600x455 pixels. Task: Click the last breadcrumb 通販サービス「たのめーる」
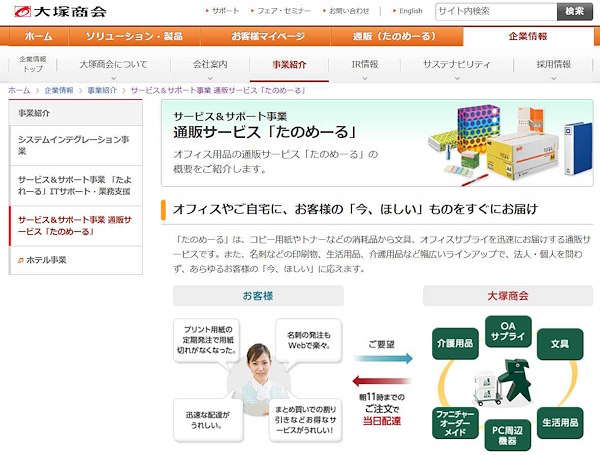(x=218, y=90)
